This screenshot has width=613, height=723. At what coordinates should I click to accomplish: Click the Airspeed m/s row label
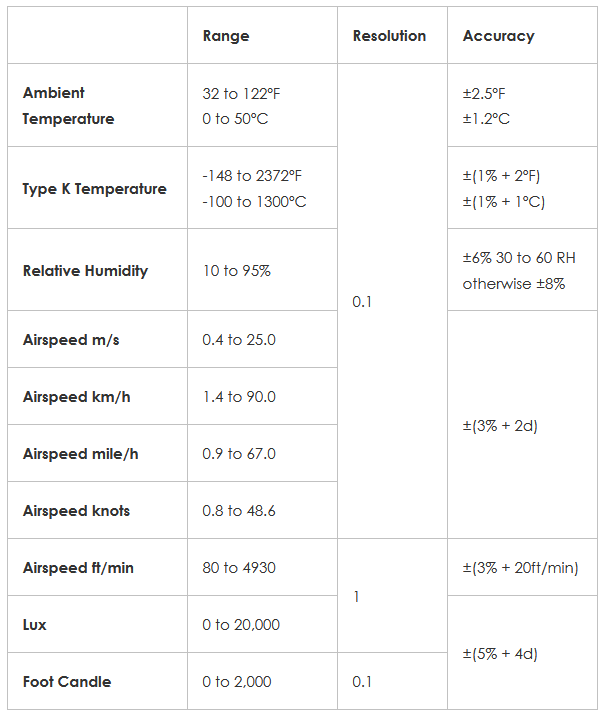[71, 340]
